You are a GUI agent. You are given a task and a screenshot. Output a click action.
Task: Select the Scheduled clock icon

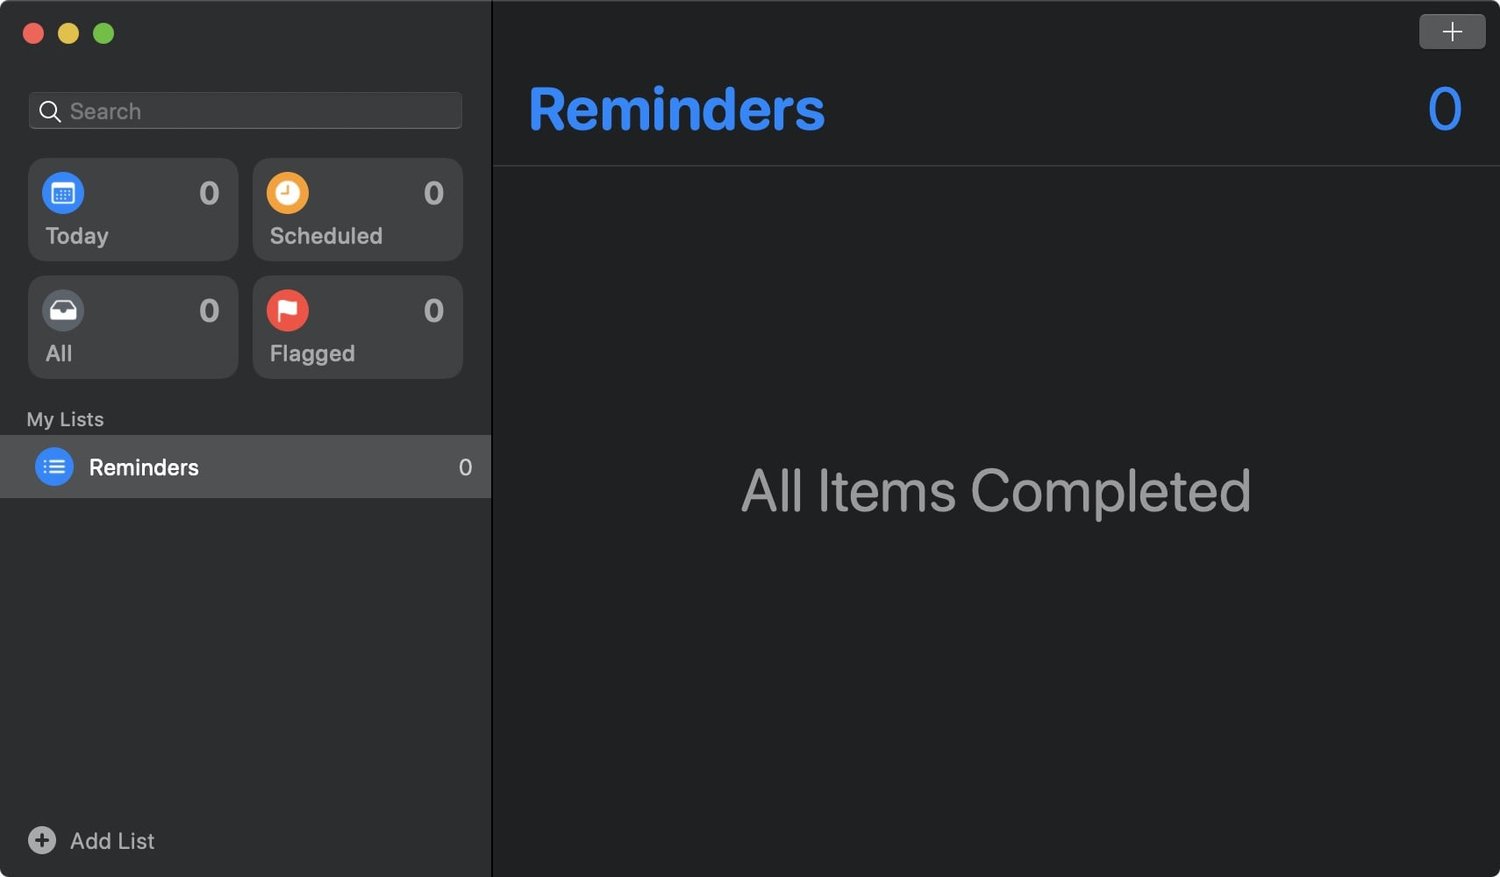click(x=288, y=193)
